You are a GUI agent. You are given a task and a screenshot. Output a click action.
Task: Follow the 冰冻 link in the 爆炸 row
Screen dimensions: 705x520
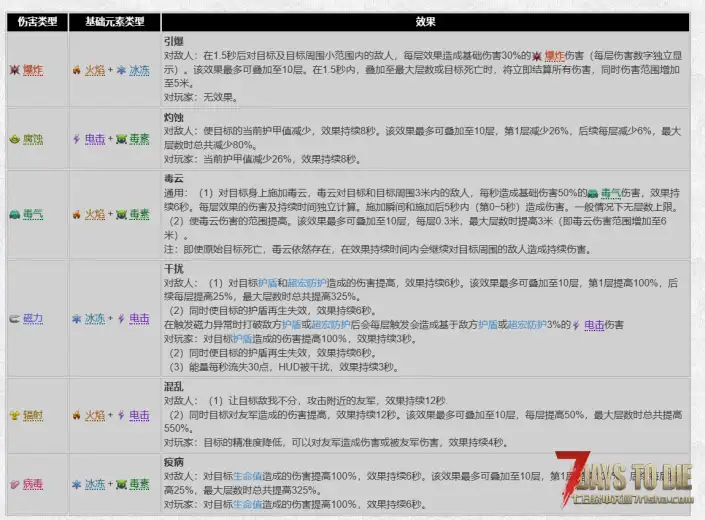[x=139, y=70]
